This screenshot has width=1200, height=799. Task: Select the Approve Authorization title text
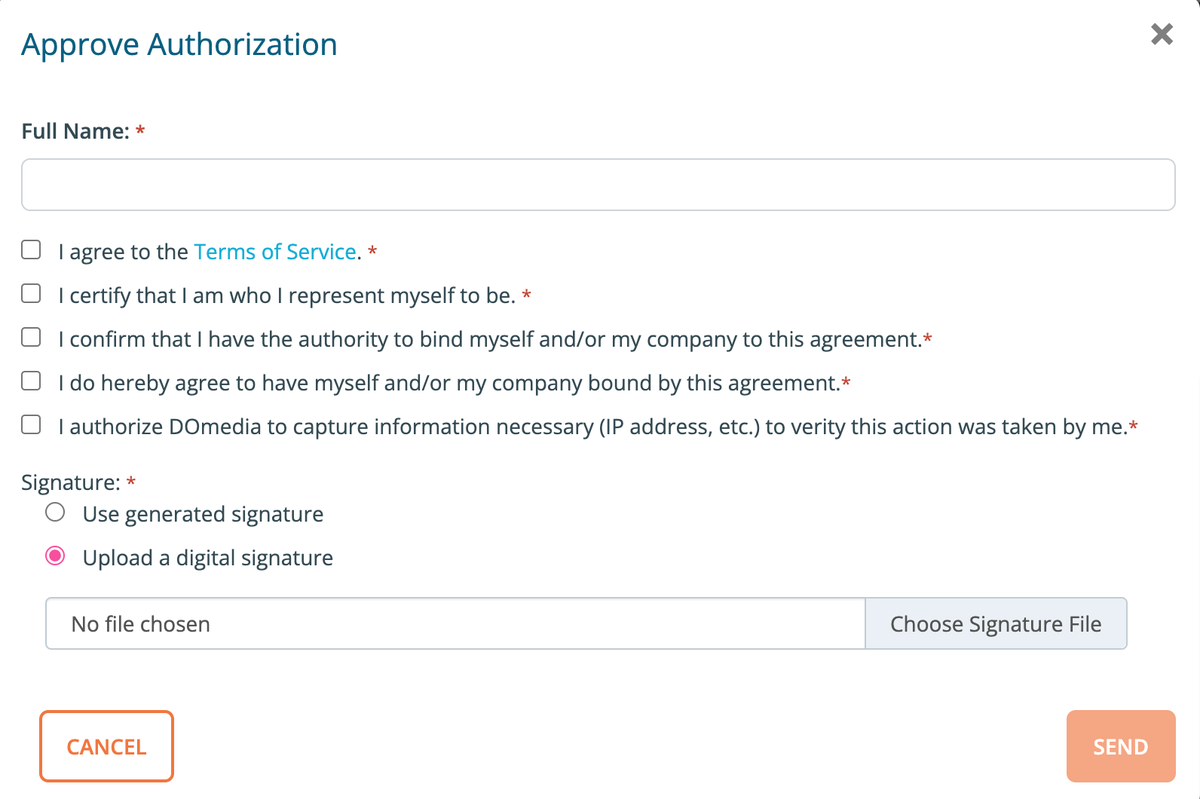[x=180, y=44]
